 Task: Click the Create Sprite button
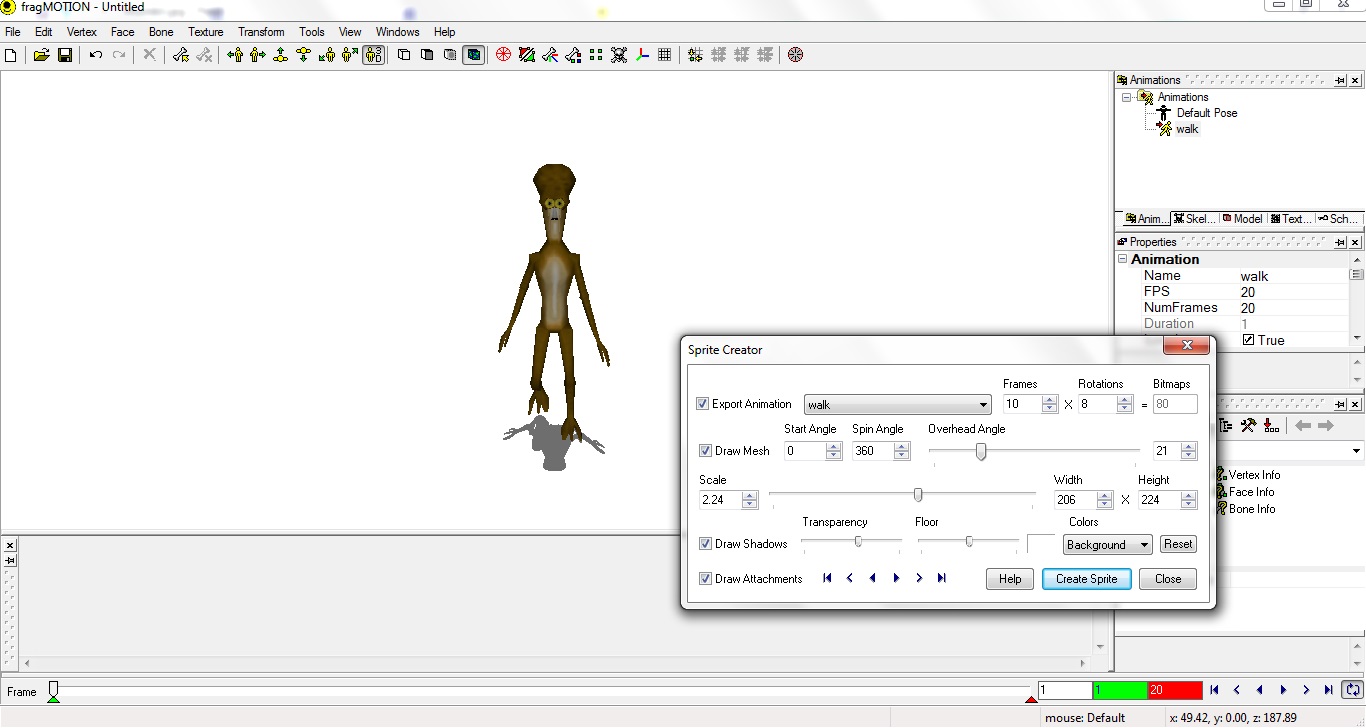1086,579
